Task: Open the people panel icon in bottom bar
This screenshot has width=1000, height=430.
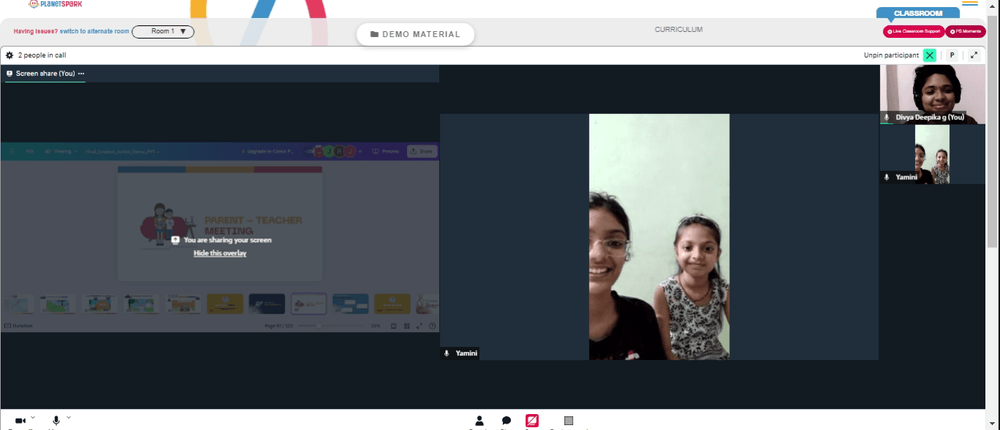Action: pos(479,421)
